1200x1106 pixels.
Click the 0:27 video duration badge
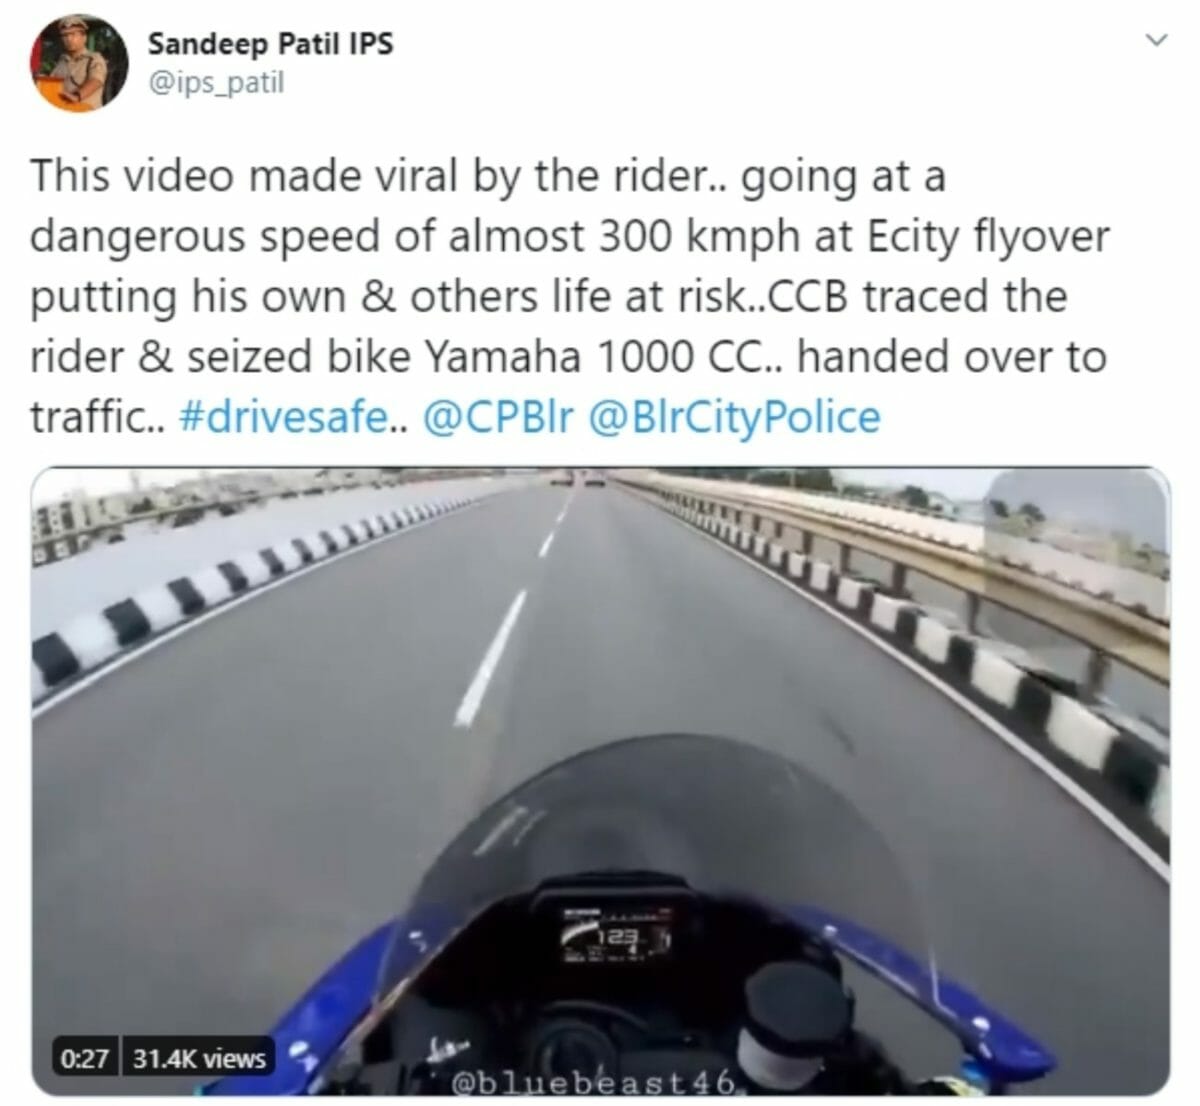click(84, 1056)
